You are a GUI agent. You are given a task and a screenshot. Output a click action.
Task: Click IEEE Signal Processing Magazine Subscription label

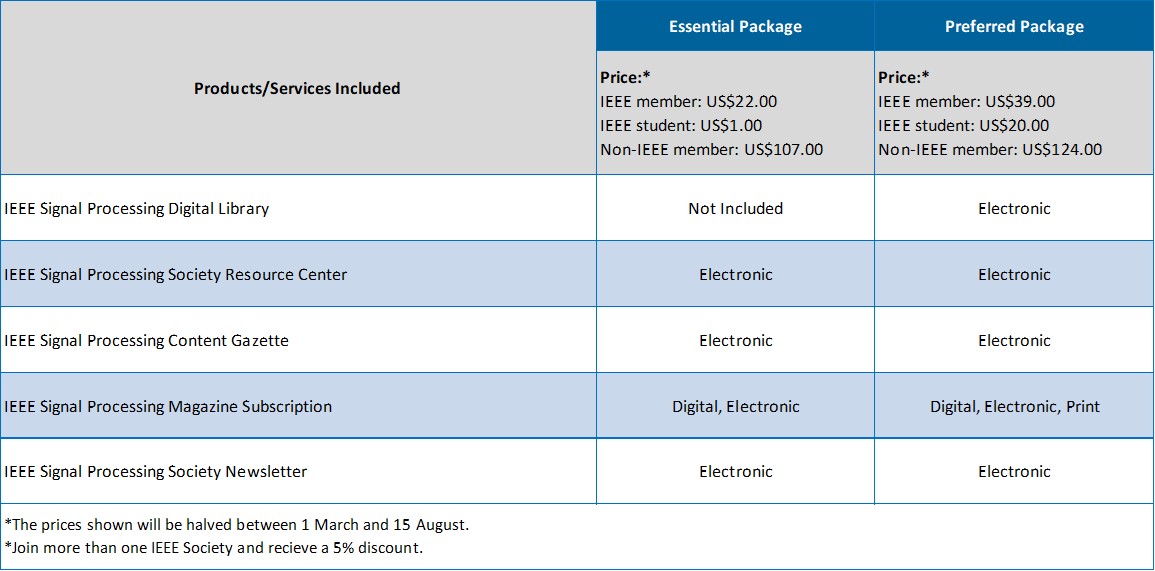point(168,406)
